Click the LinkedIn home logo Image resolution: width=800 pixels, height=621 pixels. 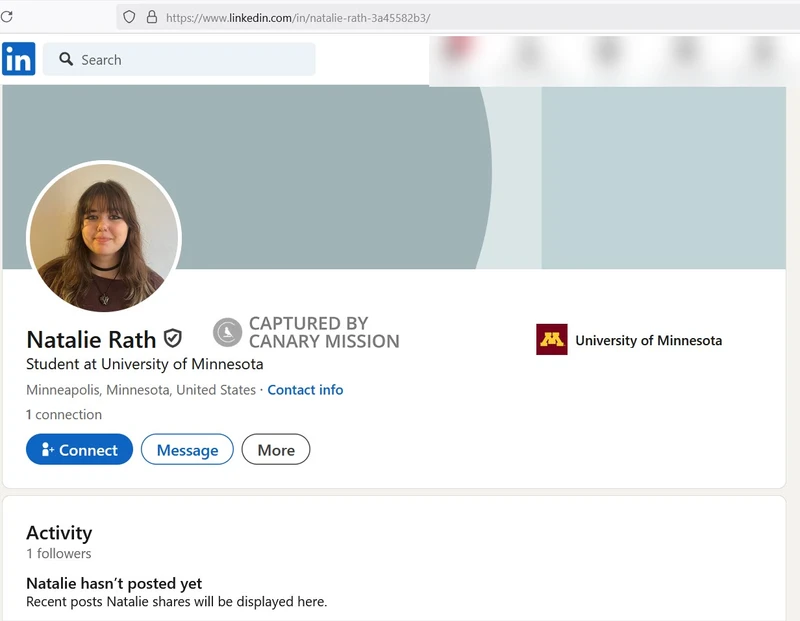pyautogui.click(x=19, y=59)
